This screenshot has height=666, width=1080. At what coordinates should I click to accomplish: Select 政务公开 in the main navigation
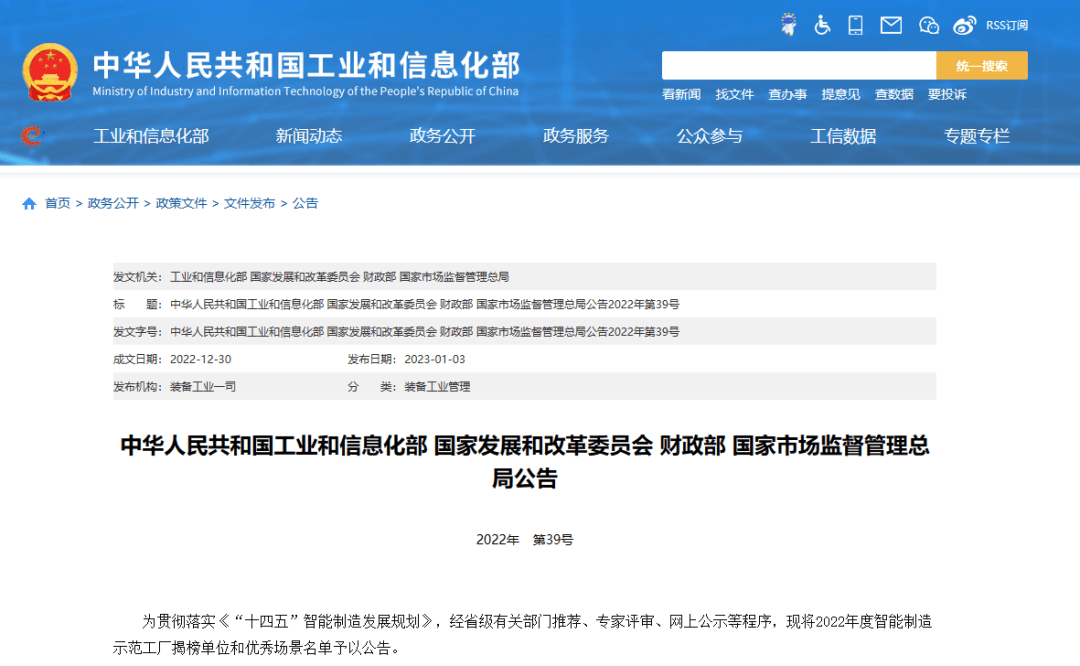coord(442,136)
